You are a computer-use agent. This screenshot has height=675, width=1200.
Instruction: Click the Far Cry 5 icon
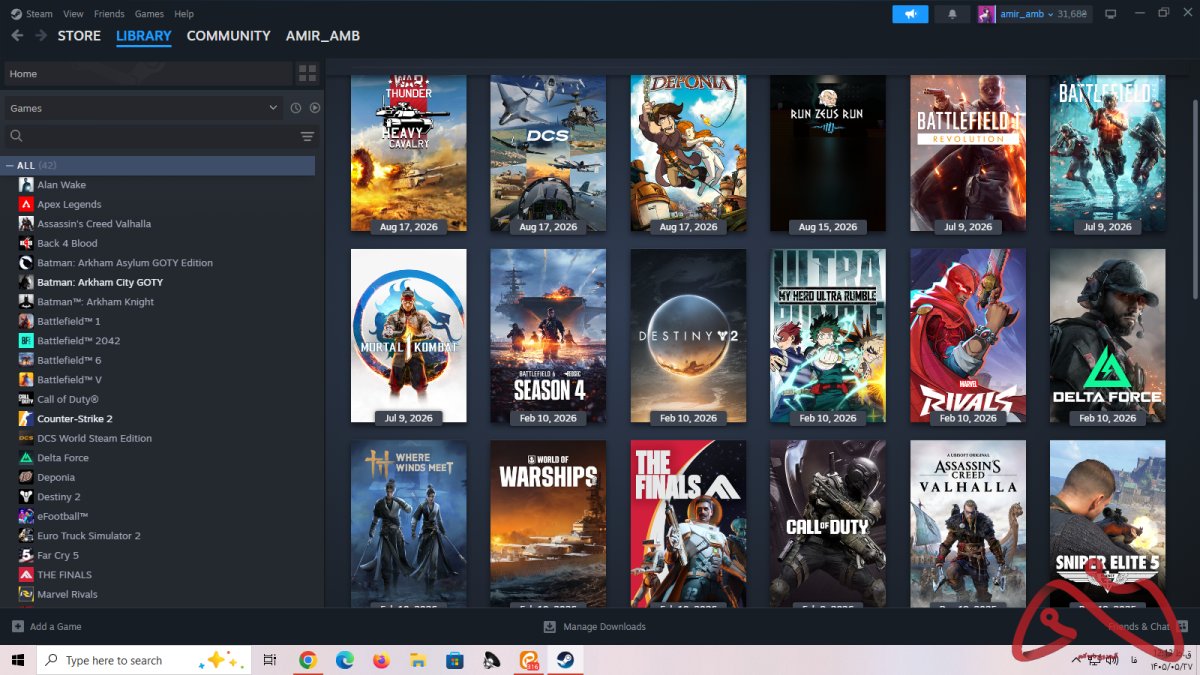click(26, 555)
